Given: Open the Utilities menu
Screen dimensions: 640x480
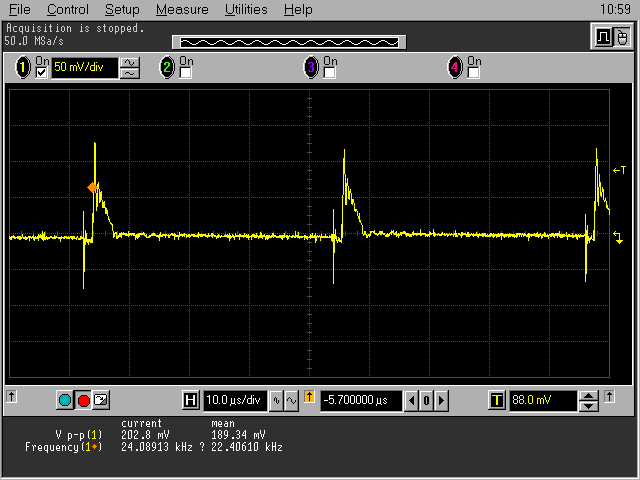Looking at the screenshot, I should (245, 9).
